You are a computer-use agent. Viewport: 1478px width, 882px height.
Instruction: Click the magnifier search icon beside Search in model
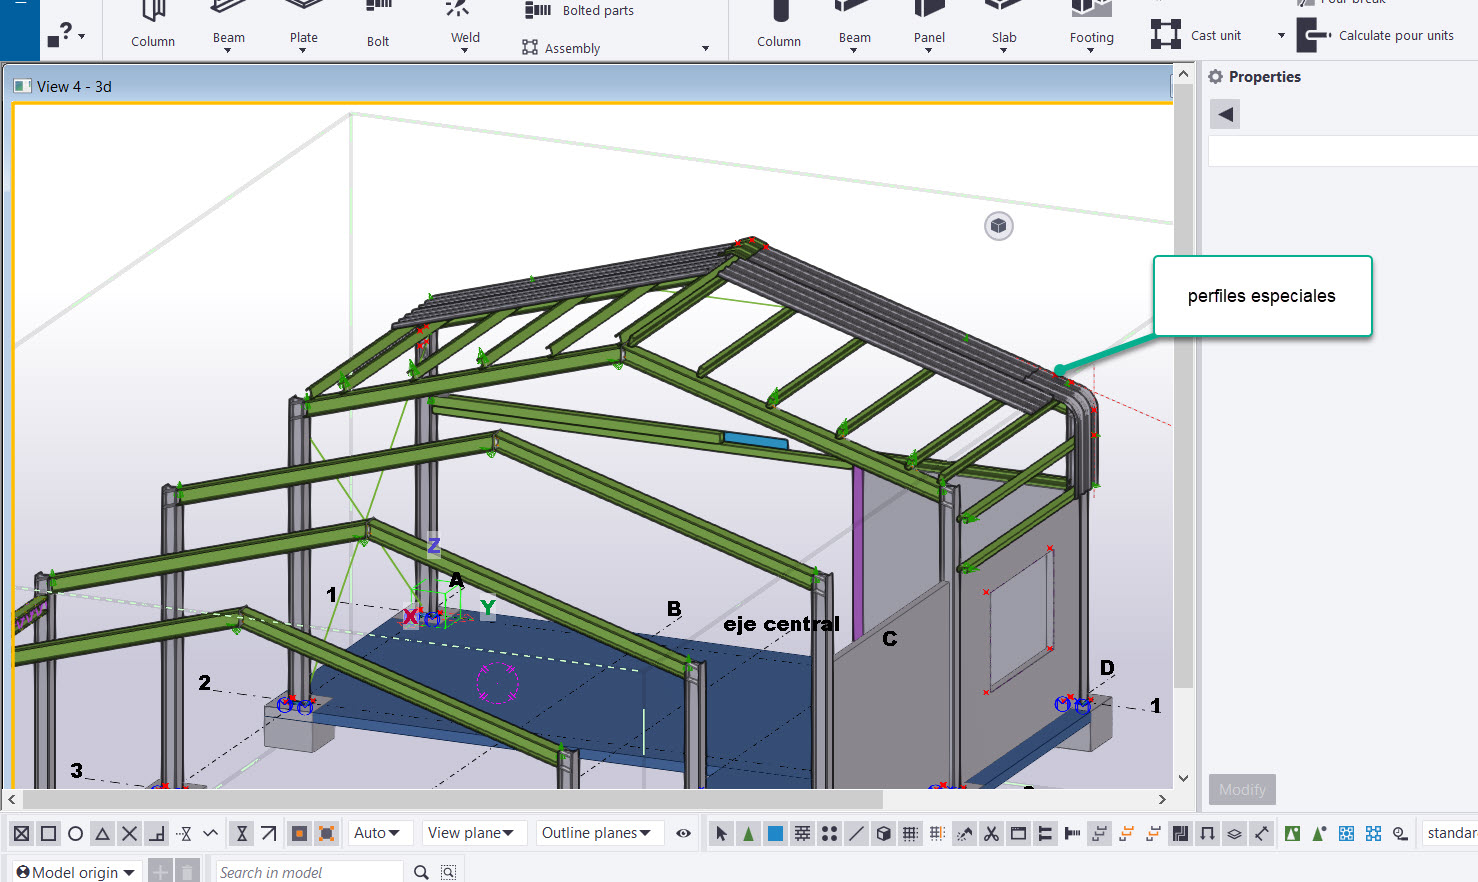click(422, 872)
